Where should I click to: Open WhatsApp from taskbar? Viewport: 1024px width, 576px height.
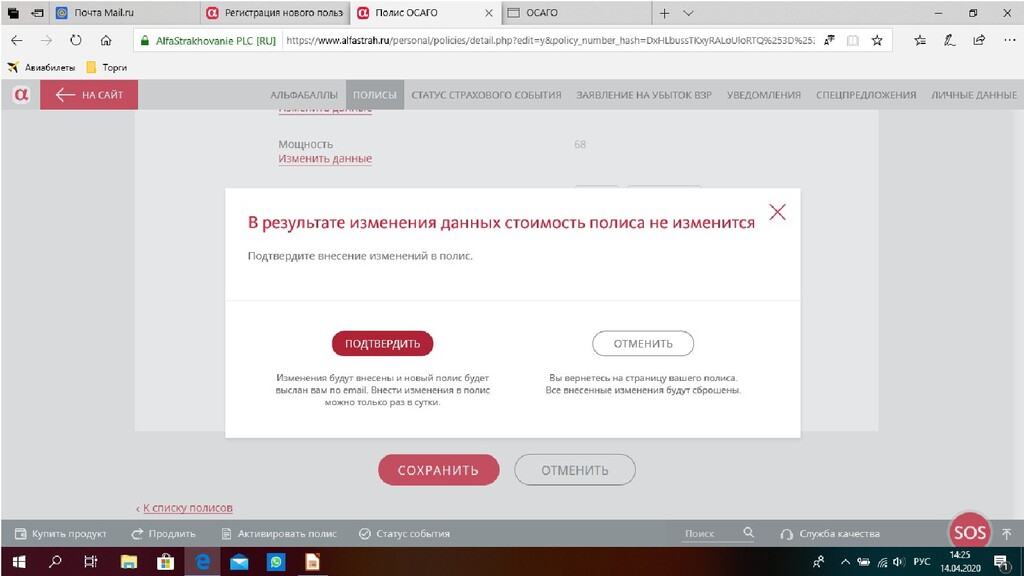click(x=276, y=562)
